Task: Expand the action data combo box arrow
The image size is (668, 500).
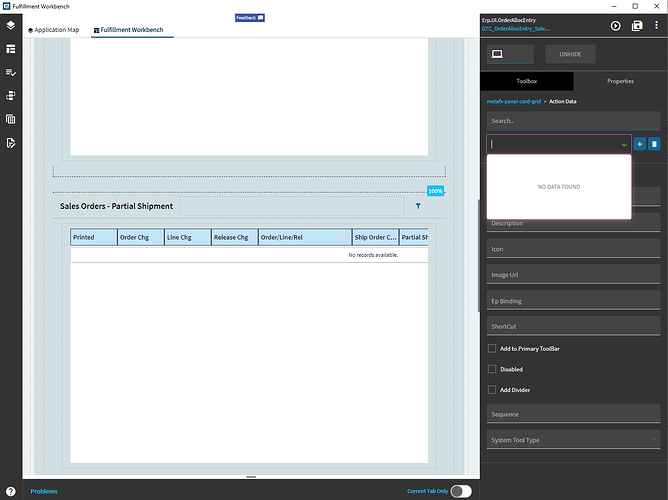Action: (x=624, y=145)
